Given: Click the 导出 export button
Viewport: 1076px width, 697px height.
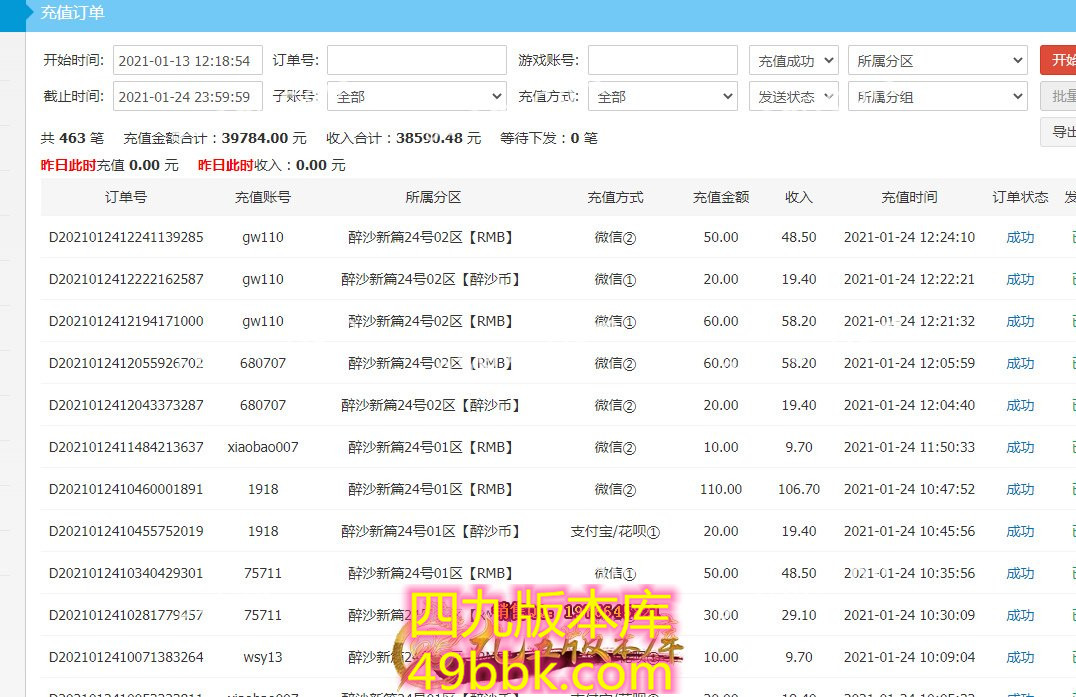Looking at the screenshot, I should [x=1060, y=132].
